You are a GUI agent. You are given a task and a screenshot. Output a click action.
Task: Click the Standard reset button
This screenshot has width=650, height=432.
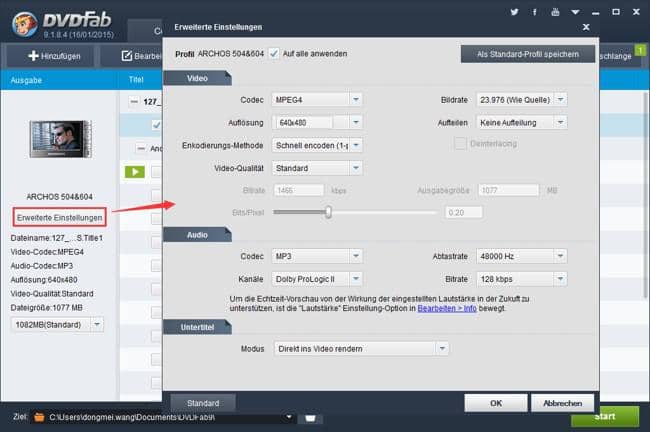[x=203, y=403]
